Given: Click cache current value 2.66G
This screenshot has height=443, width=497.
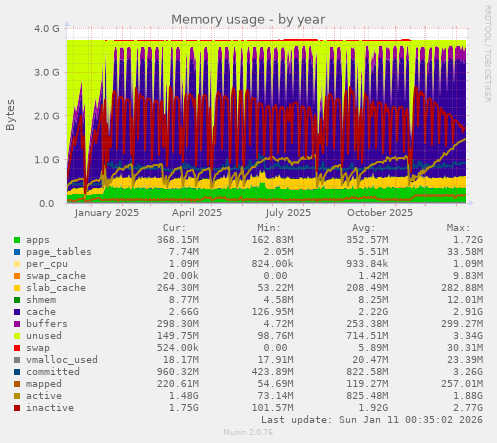Looking at the screenshot, I should click(x=184, y=312).
